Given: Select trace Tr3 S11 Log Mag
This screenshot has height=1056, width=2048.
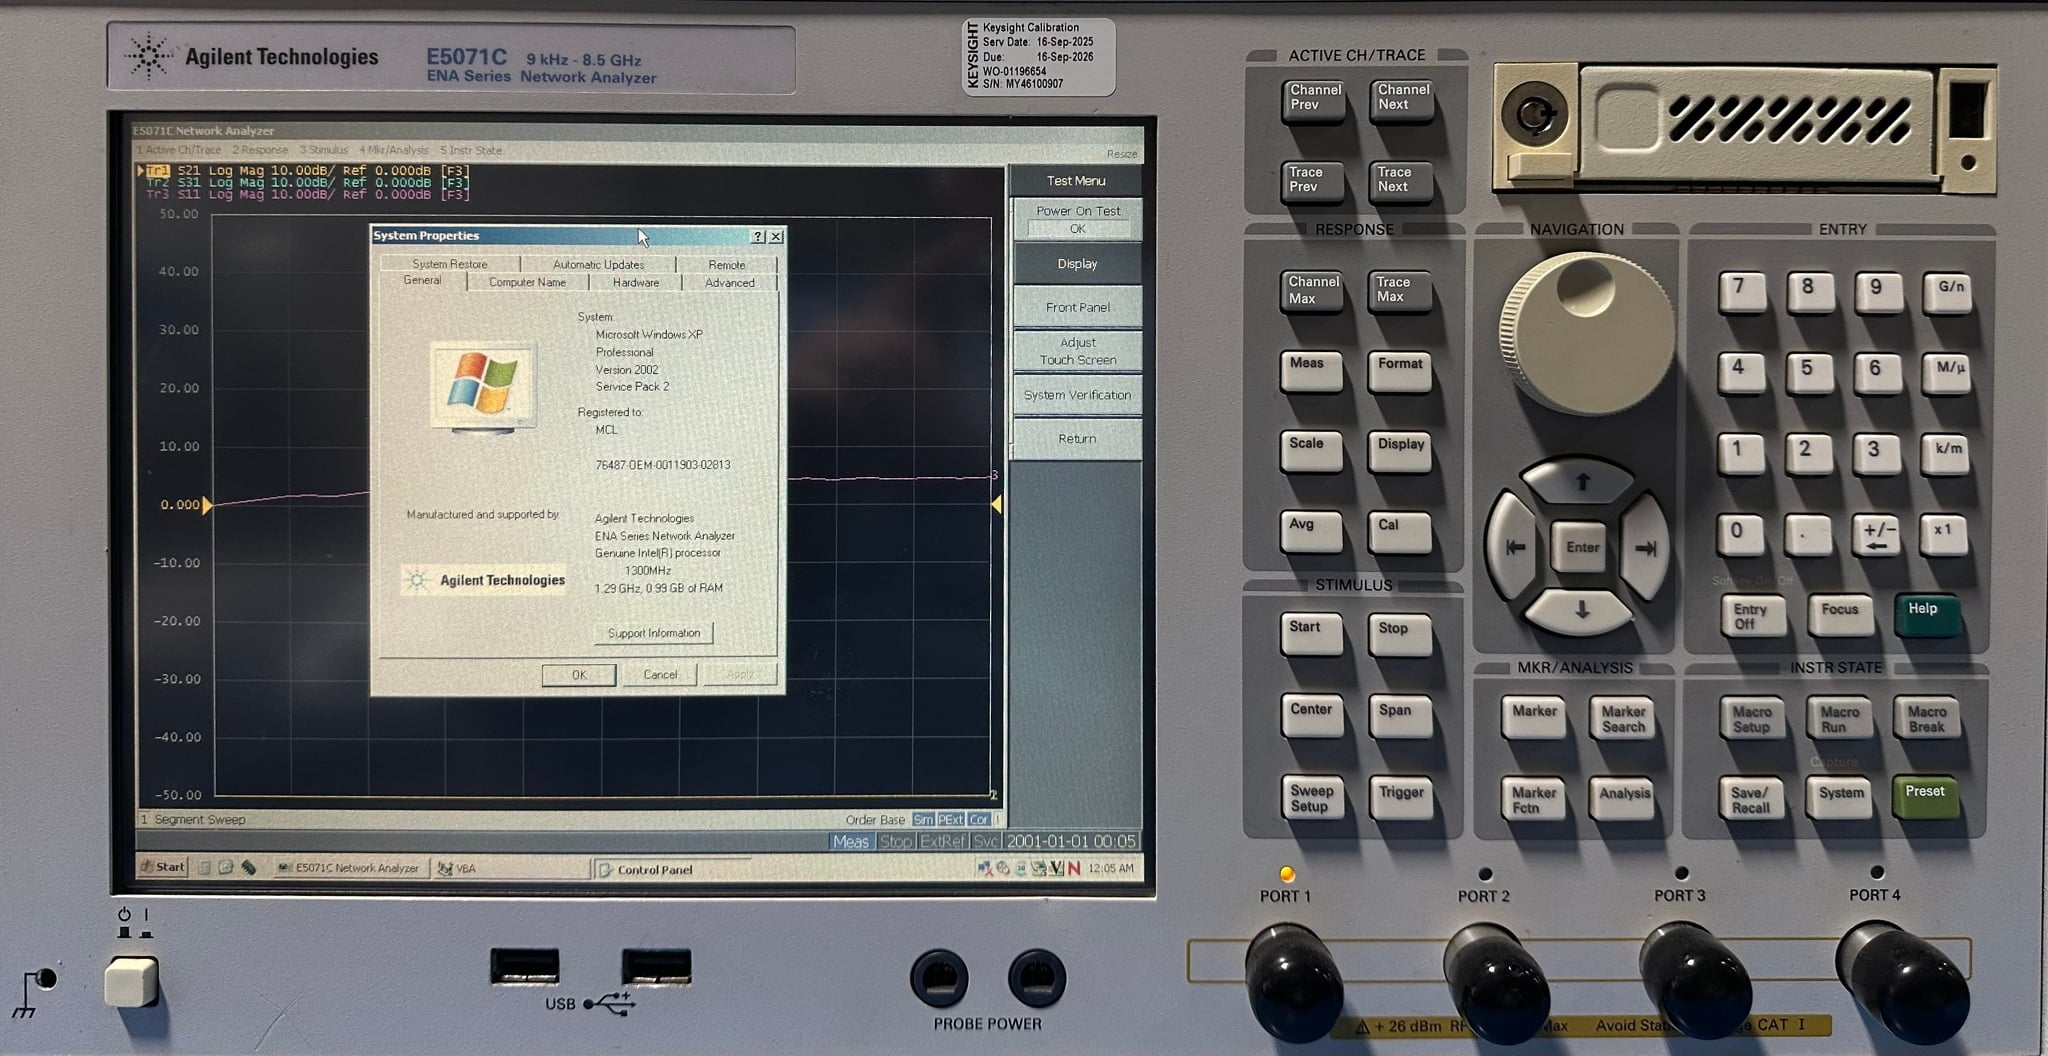Looking at the screenshot, I should click(308, 194).
